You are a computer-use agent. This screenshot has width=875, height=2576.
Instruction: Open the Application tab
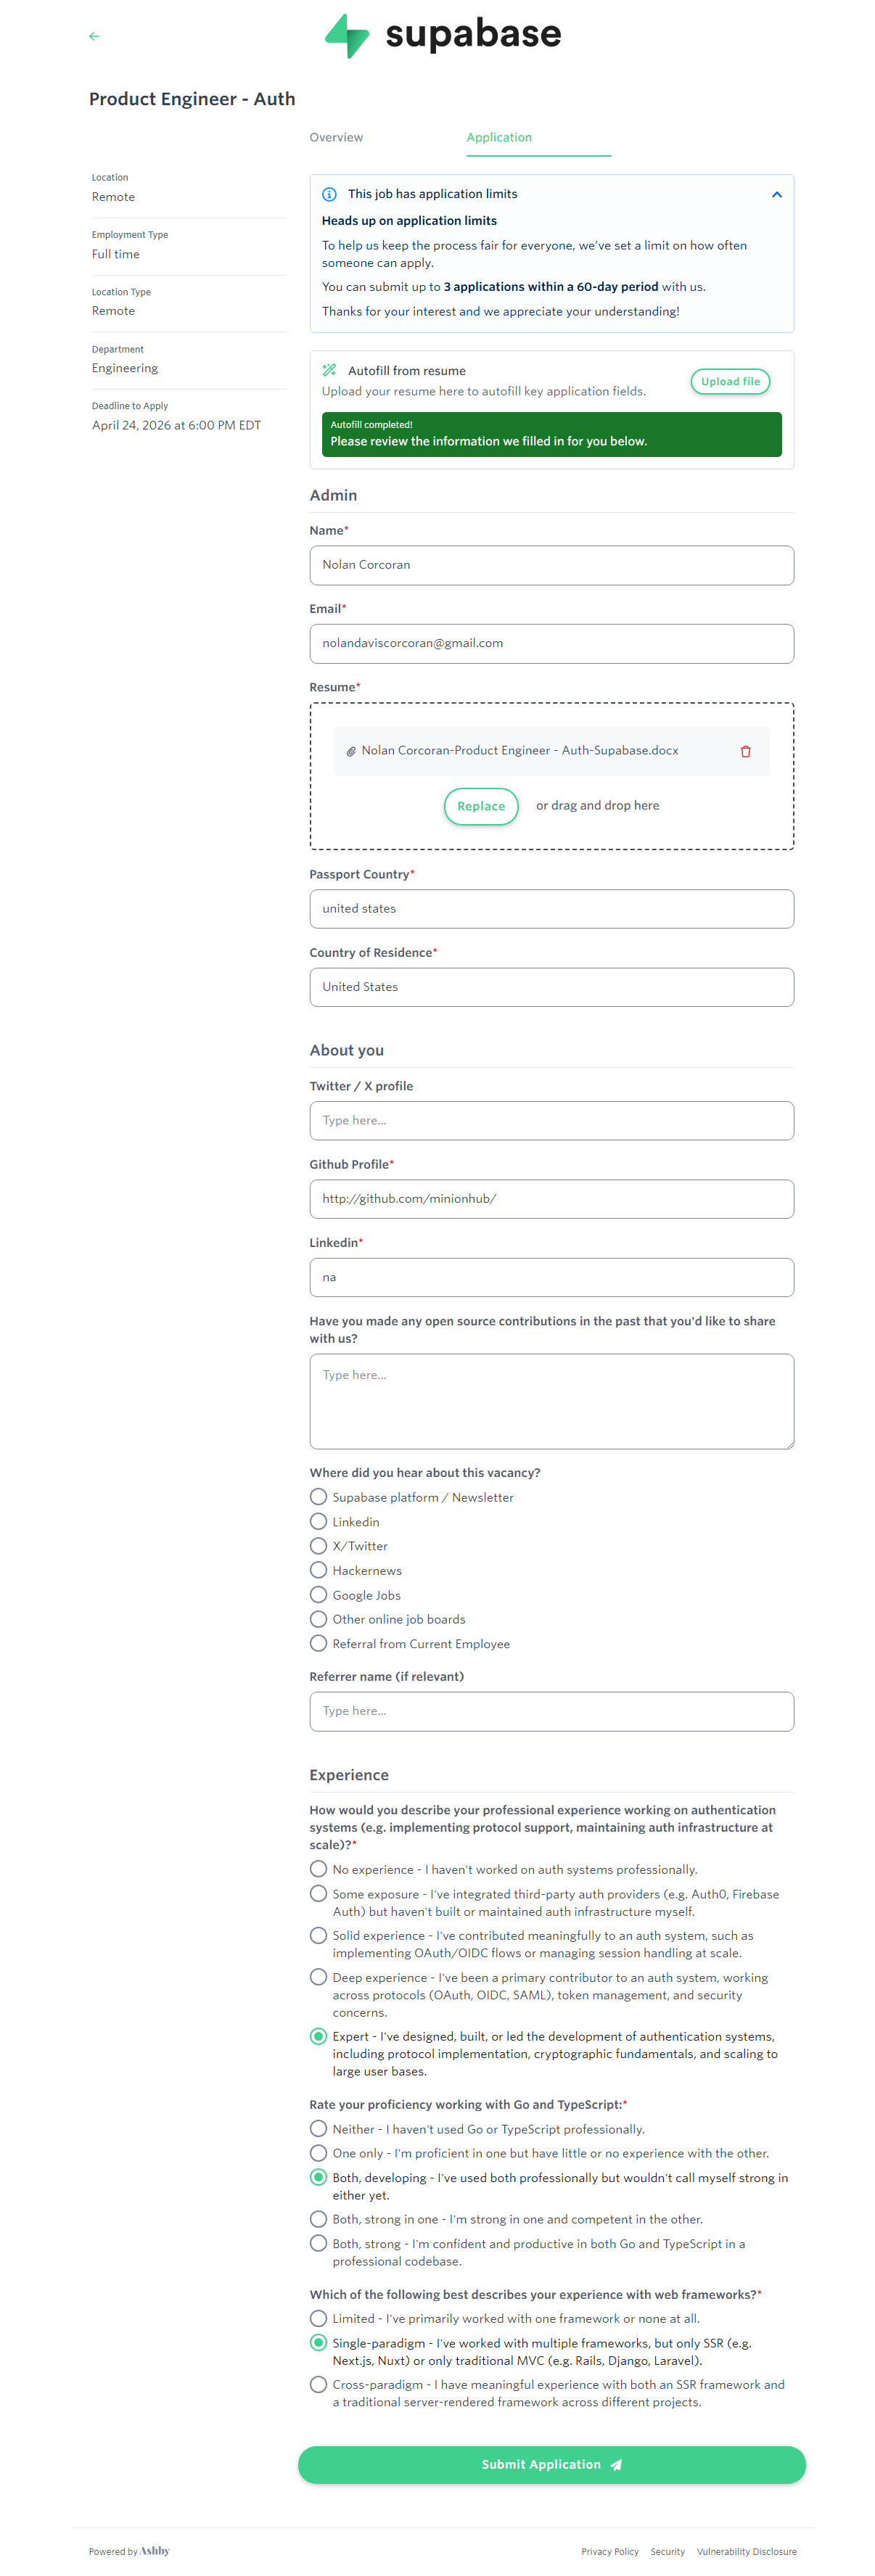tap(499, 138)
